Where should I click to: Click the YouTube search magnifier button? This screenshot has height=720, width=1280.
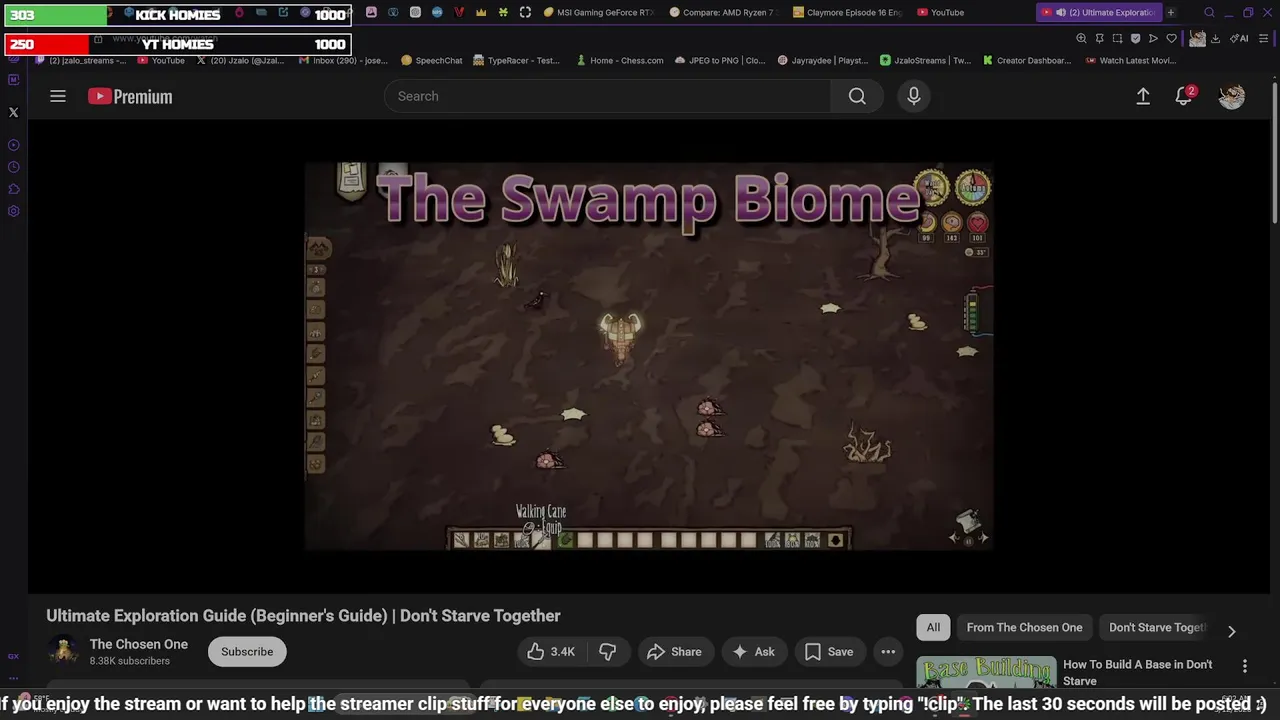(857, 96)
